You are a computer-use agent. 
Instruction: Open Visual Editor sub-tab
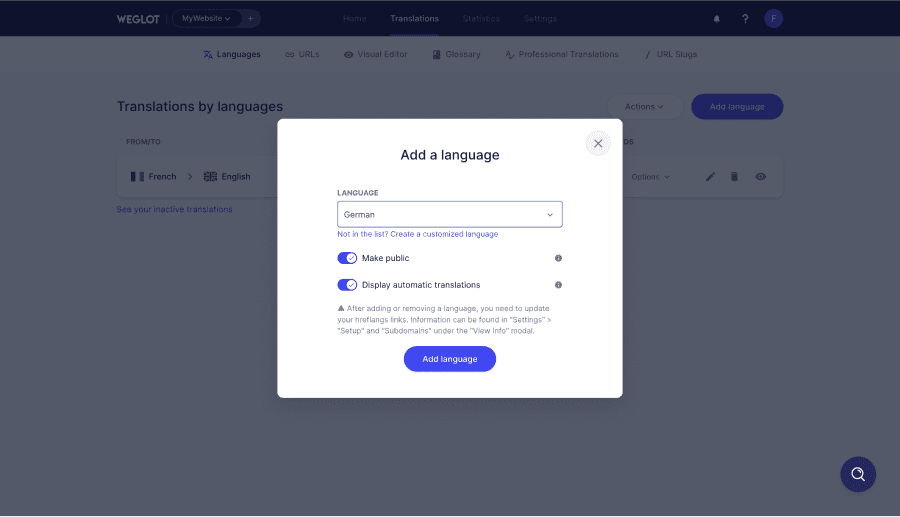375,55
